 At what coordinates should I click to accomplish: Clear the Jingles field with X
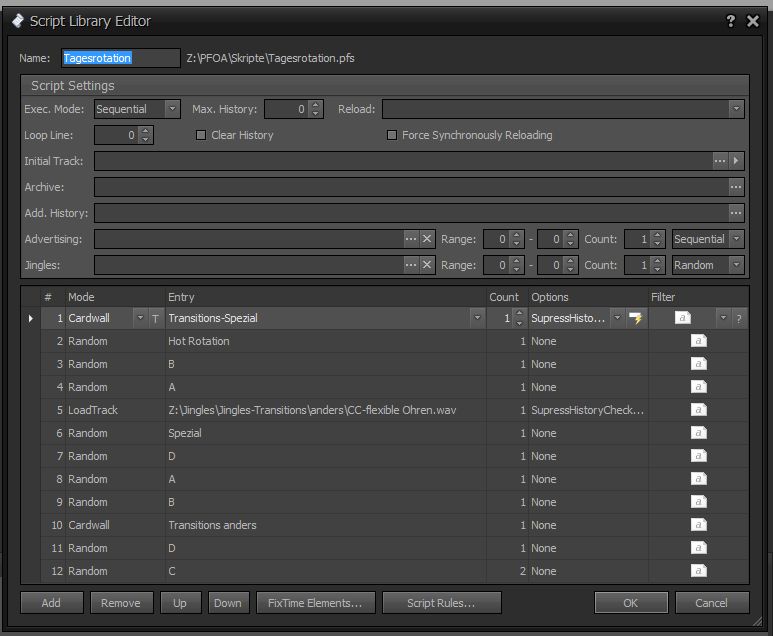[x=427, y=265]
